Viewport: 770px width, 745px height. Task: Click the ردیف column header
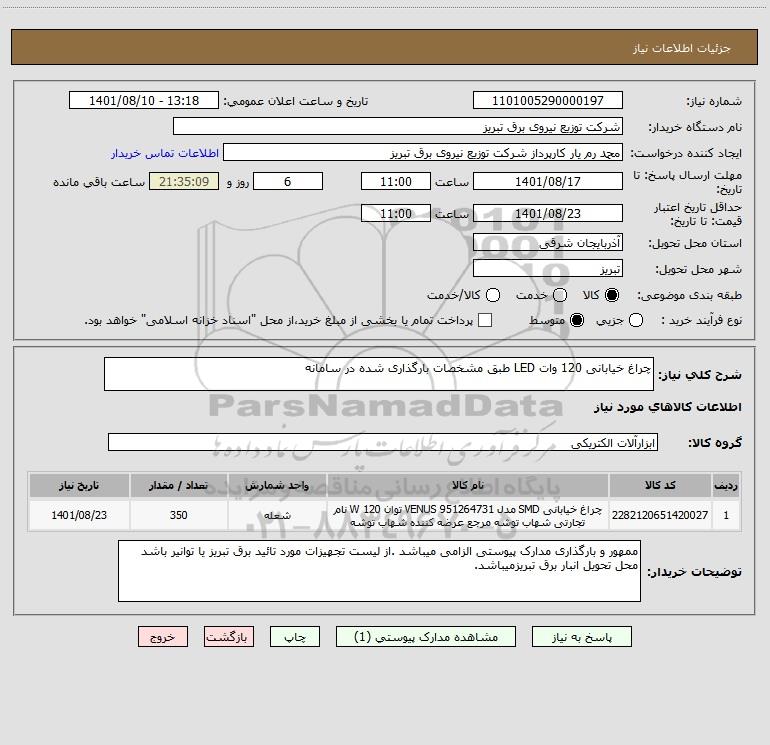click(726, 485)
